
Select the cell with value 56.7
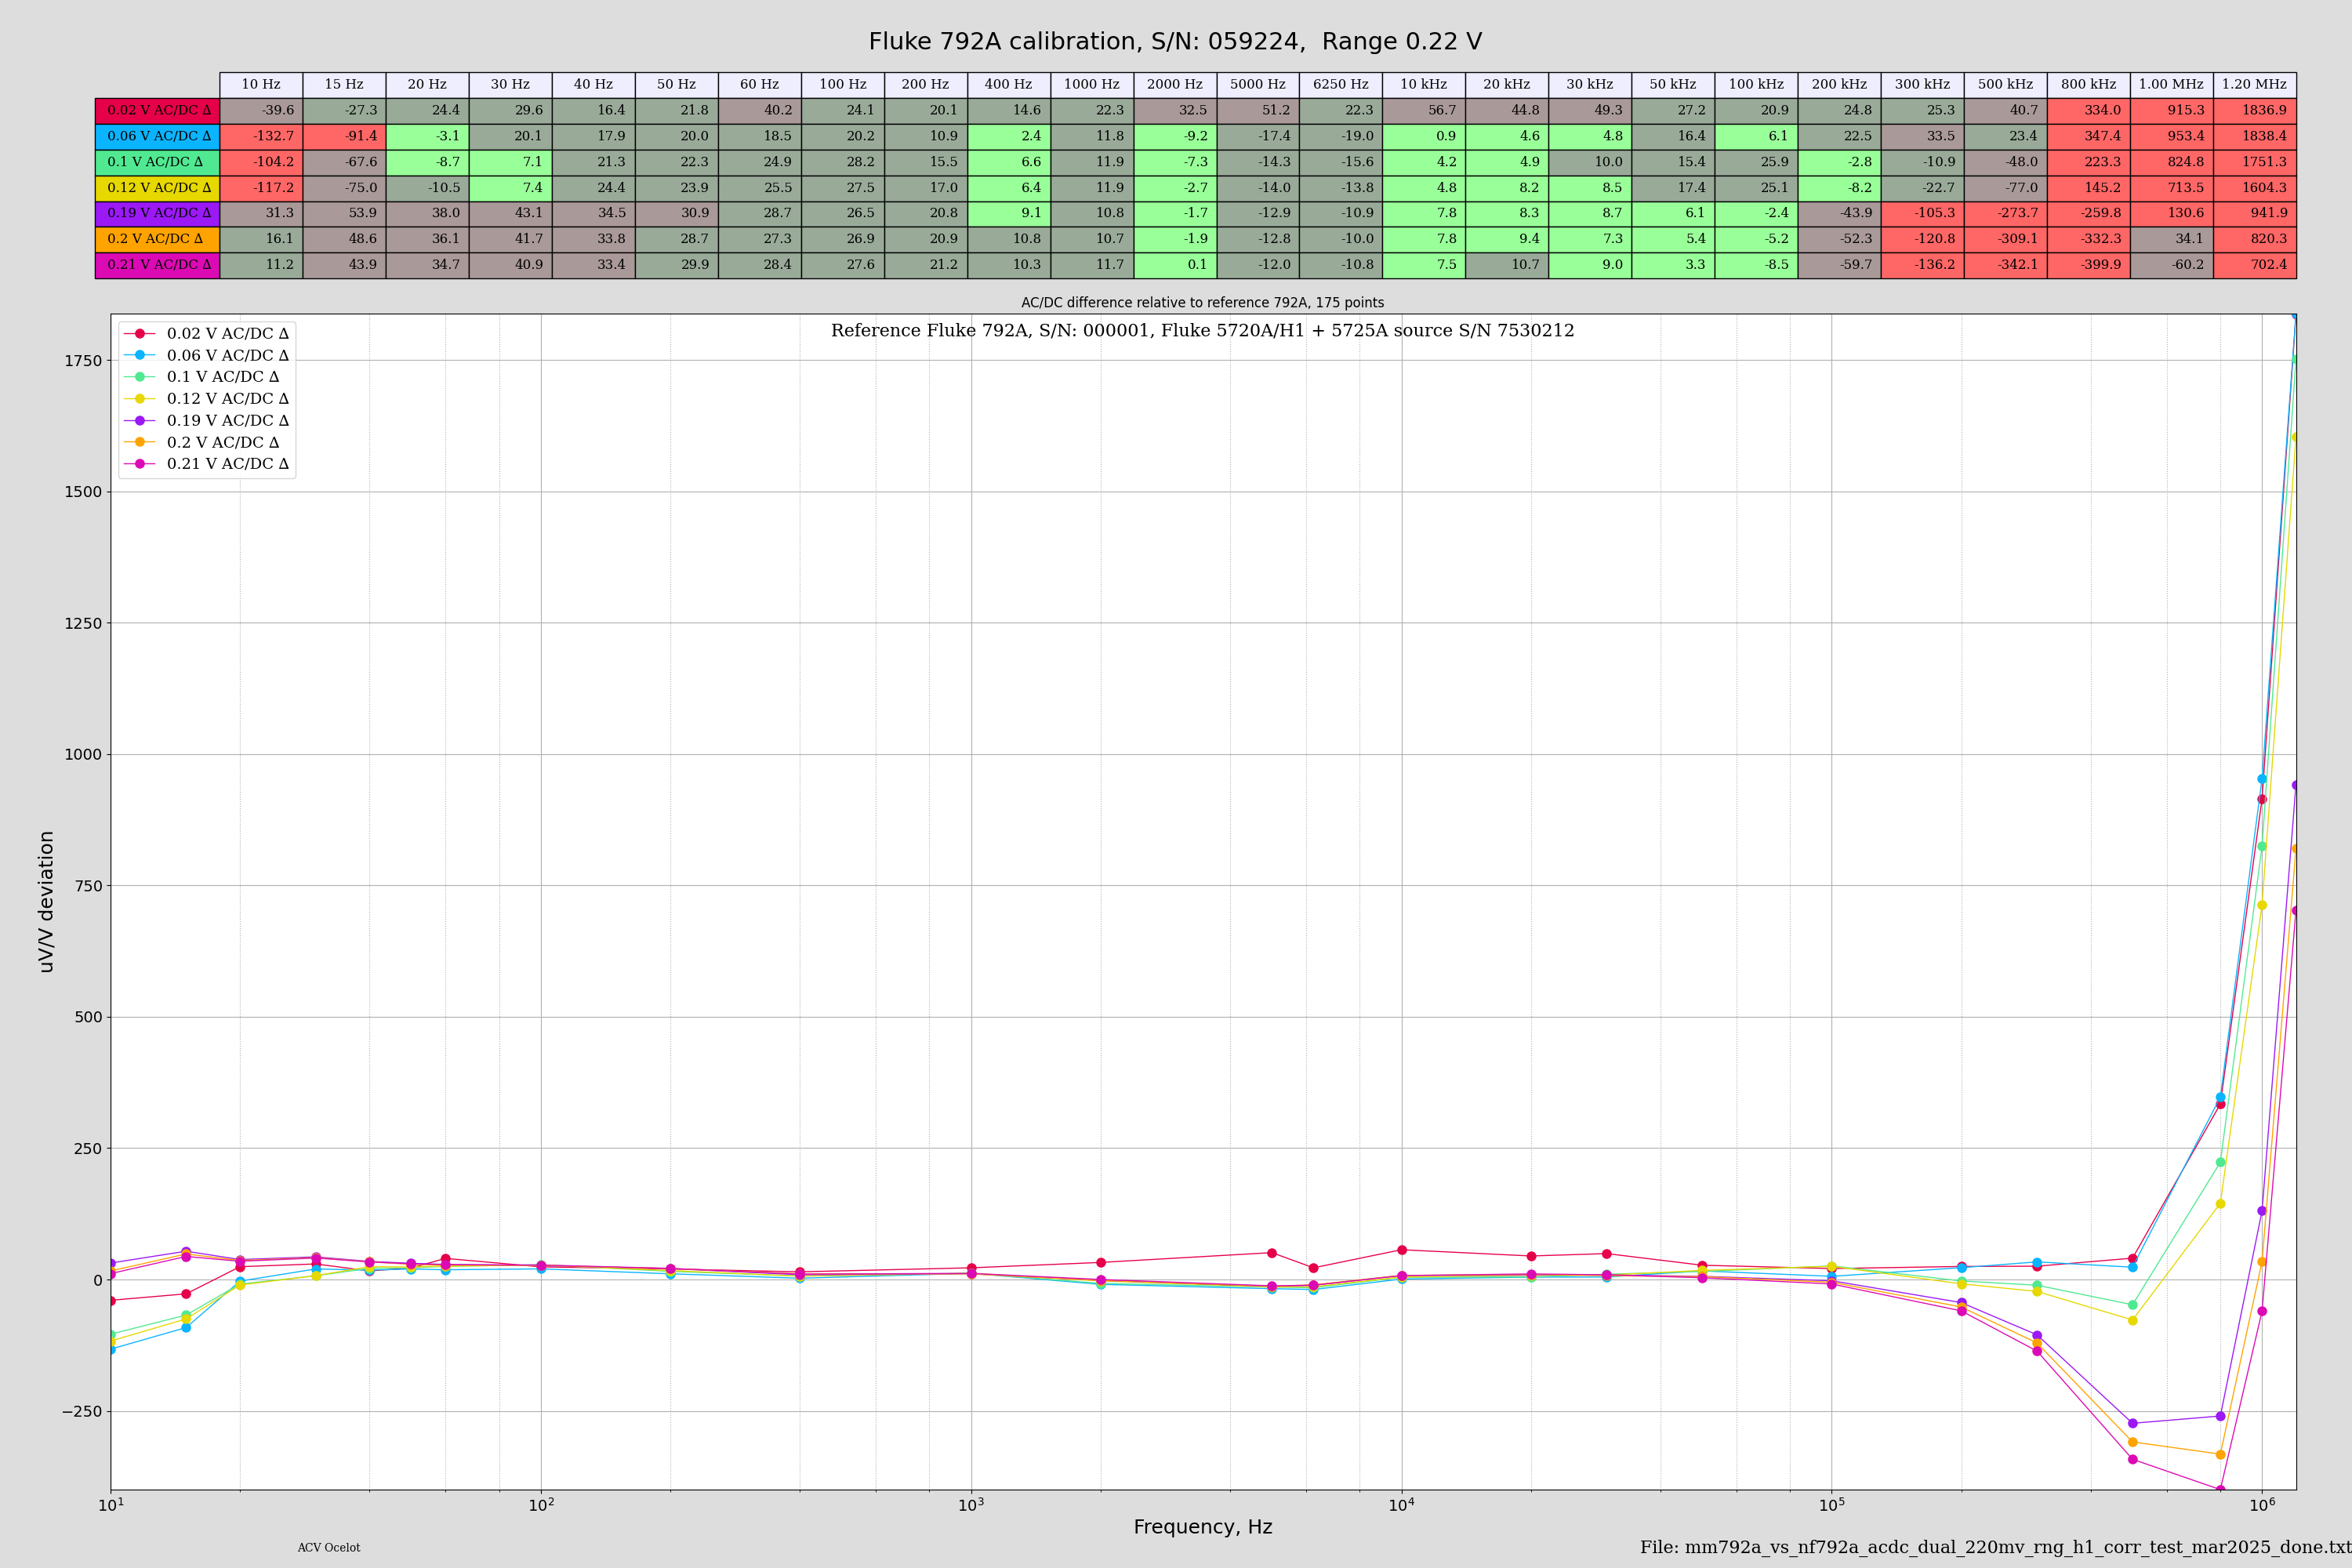click(x=1424, y=111)
